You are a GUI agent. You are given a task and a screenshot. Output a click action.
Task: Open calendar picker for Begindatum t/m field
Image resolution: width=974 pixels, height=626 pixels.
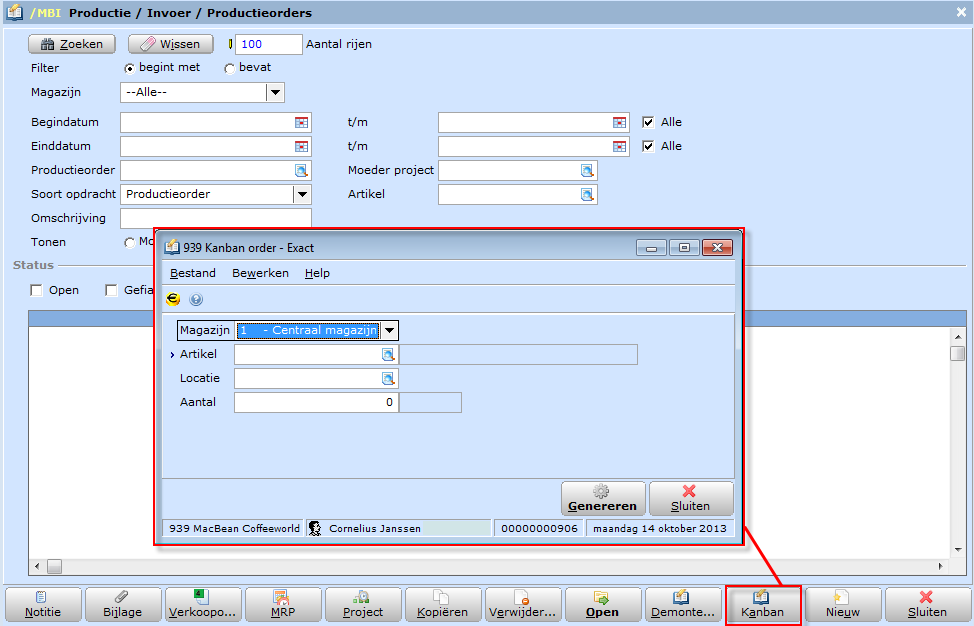619,122
